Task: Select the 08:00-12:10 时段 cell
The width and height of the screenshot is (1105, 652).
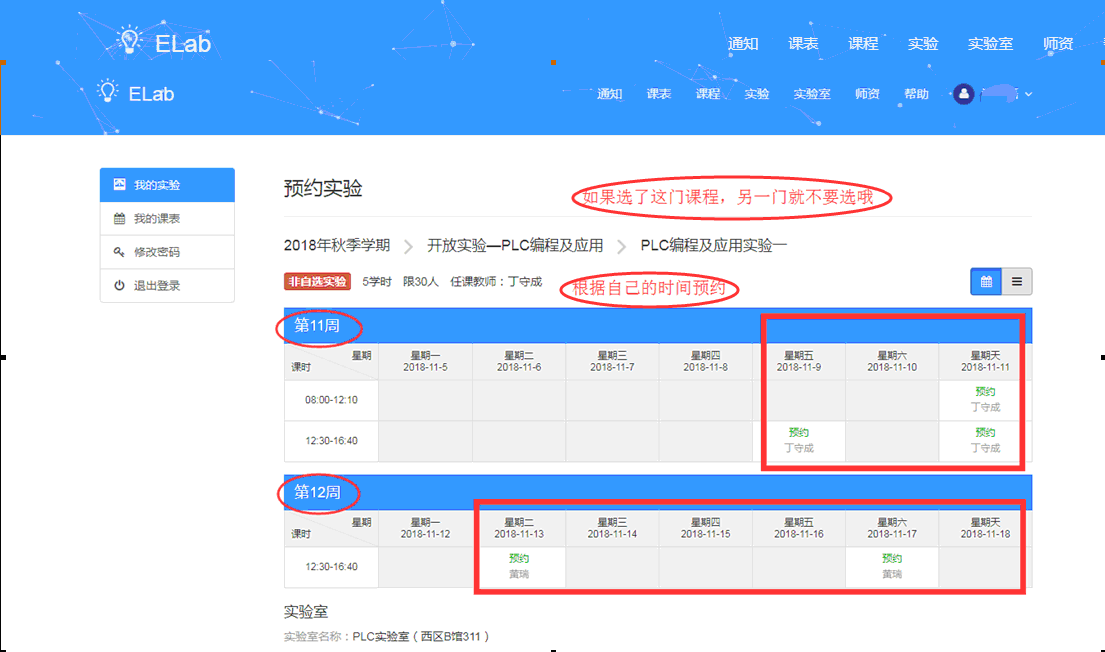Action: pos(330,399)
